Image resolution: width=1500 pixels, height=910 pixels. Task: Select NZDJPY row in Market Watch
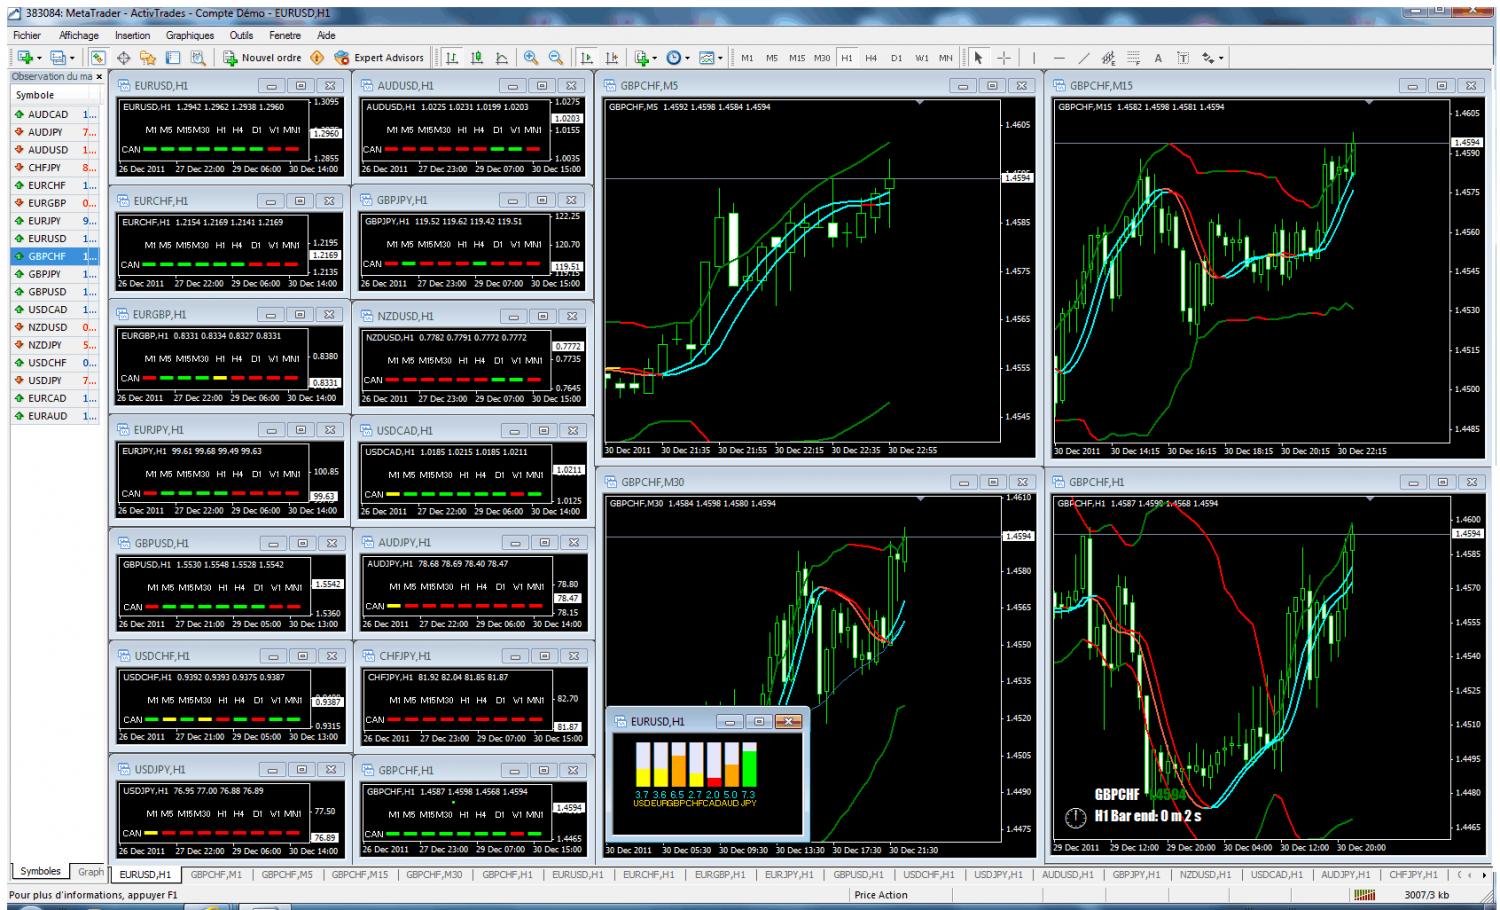click(x=55, y=345)
